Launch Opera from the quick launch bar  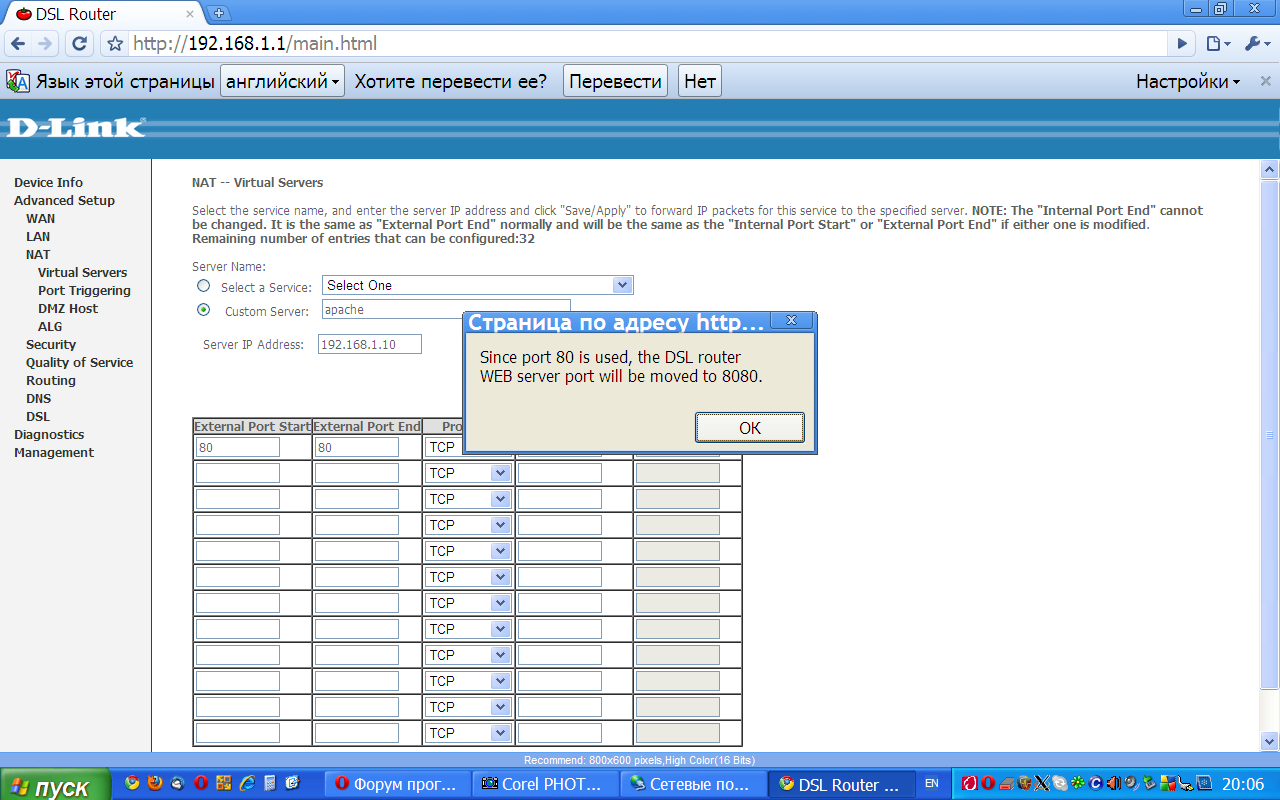pyautogui.click(x=201, y=784)
